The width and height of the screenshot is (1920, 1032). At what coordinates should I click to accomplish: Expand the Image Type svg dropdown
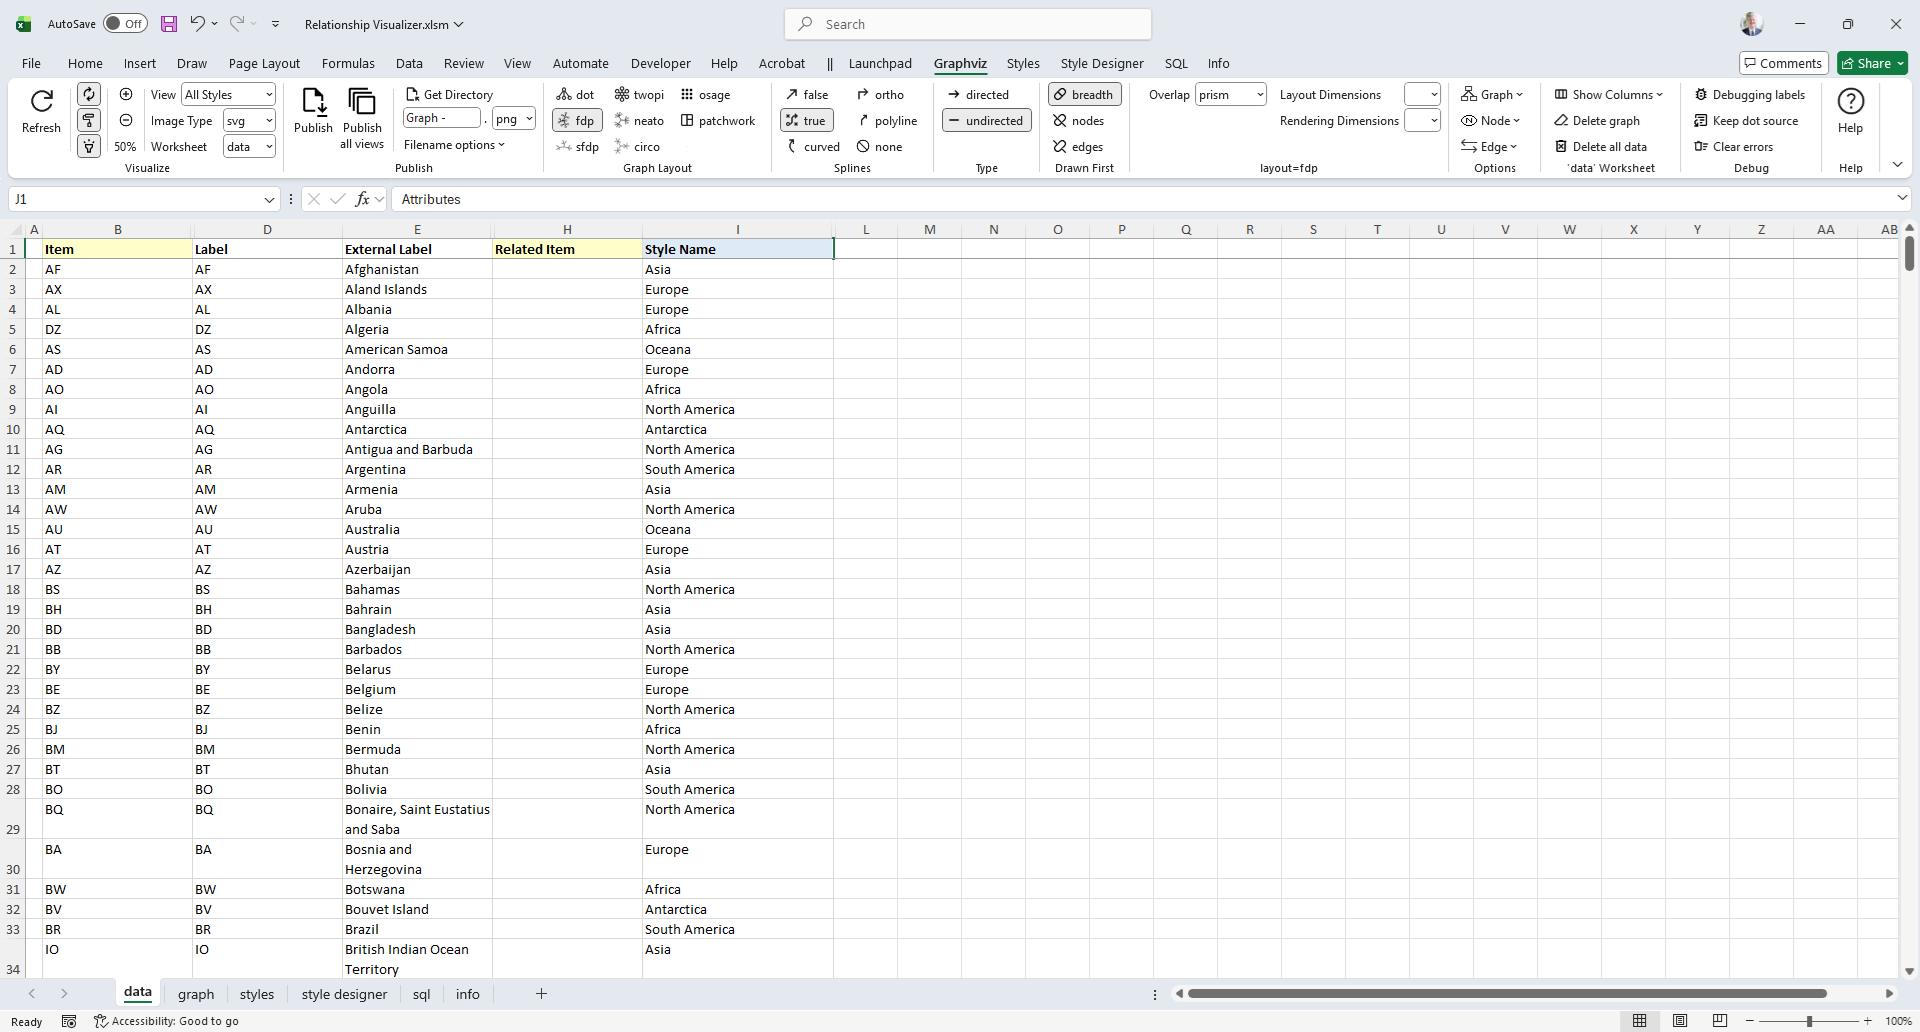click(269, 121)
